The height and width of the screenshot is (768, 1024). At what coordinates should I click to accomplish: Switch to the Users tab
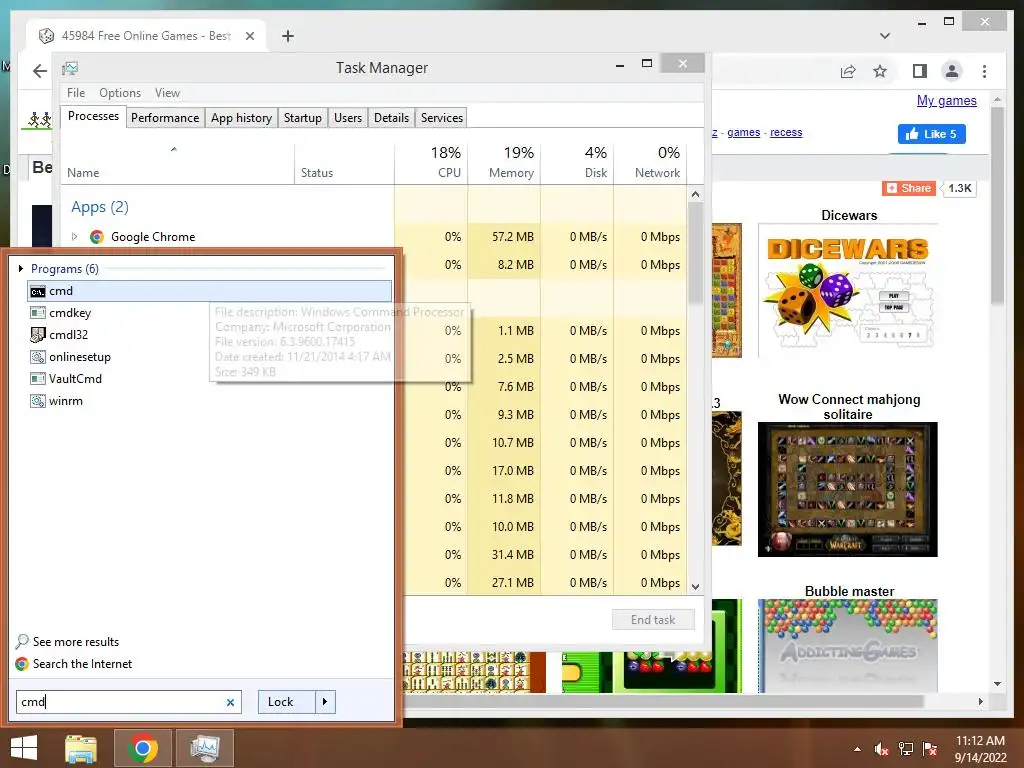coord(347,118)
